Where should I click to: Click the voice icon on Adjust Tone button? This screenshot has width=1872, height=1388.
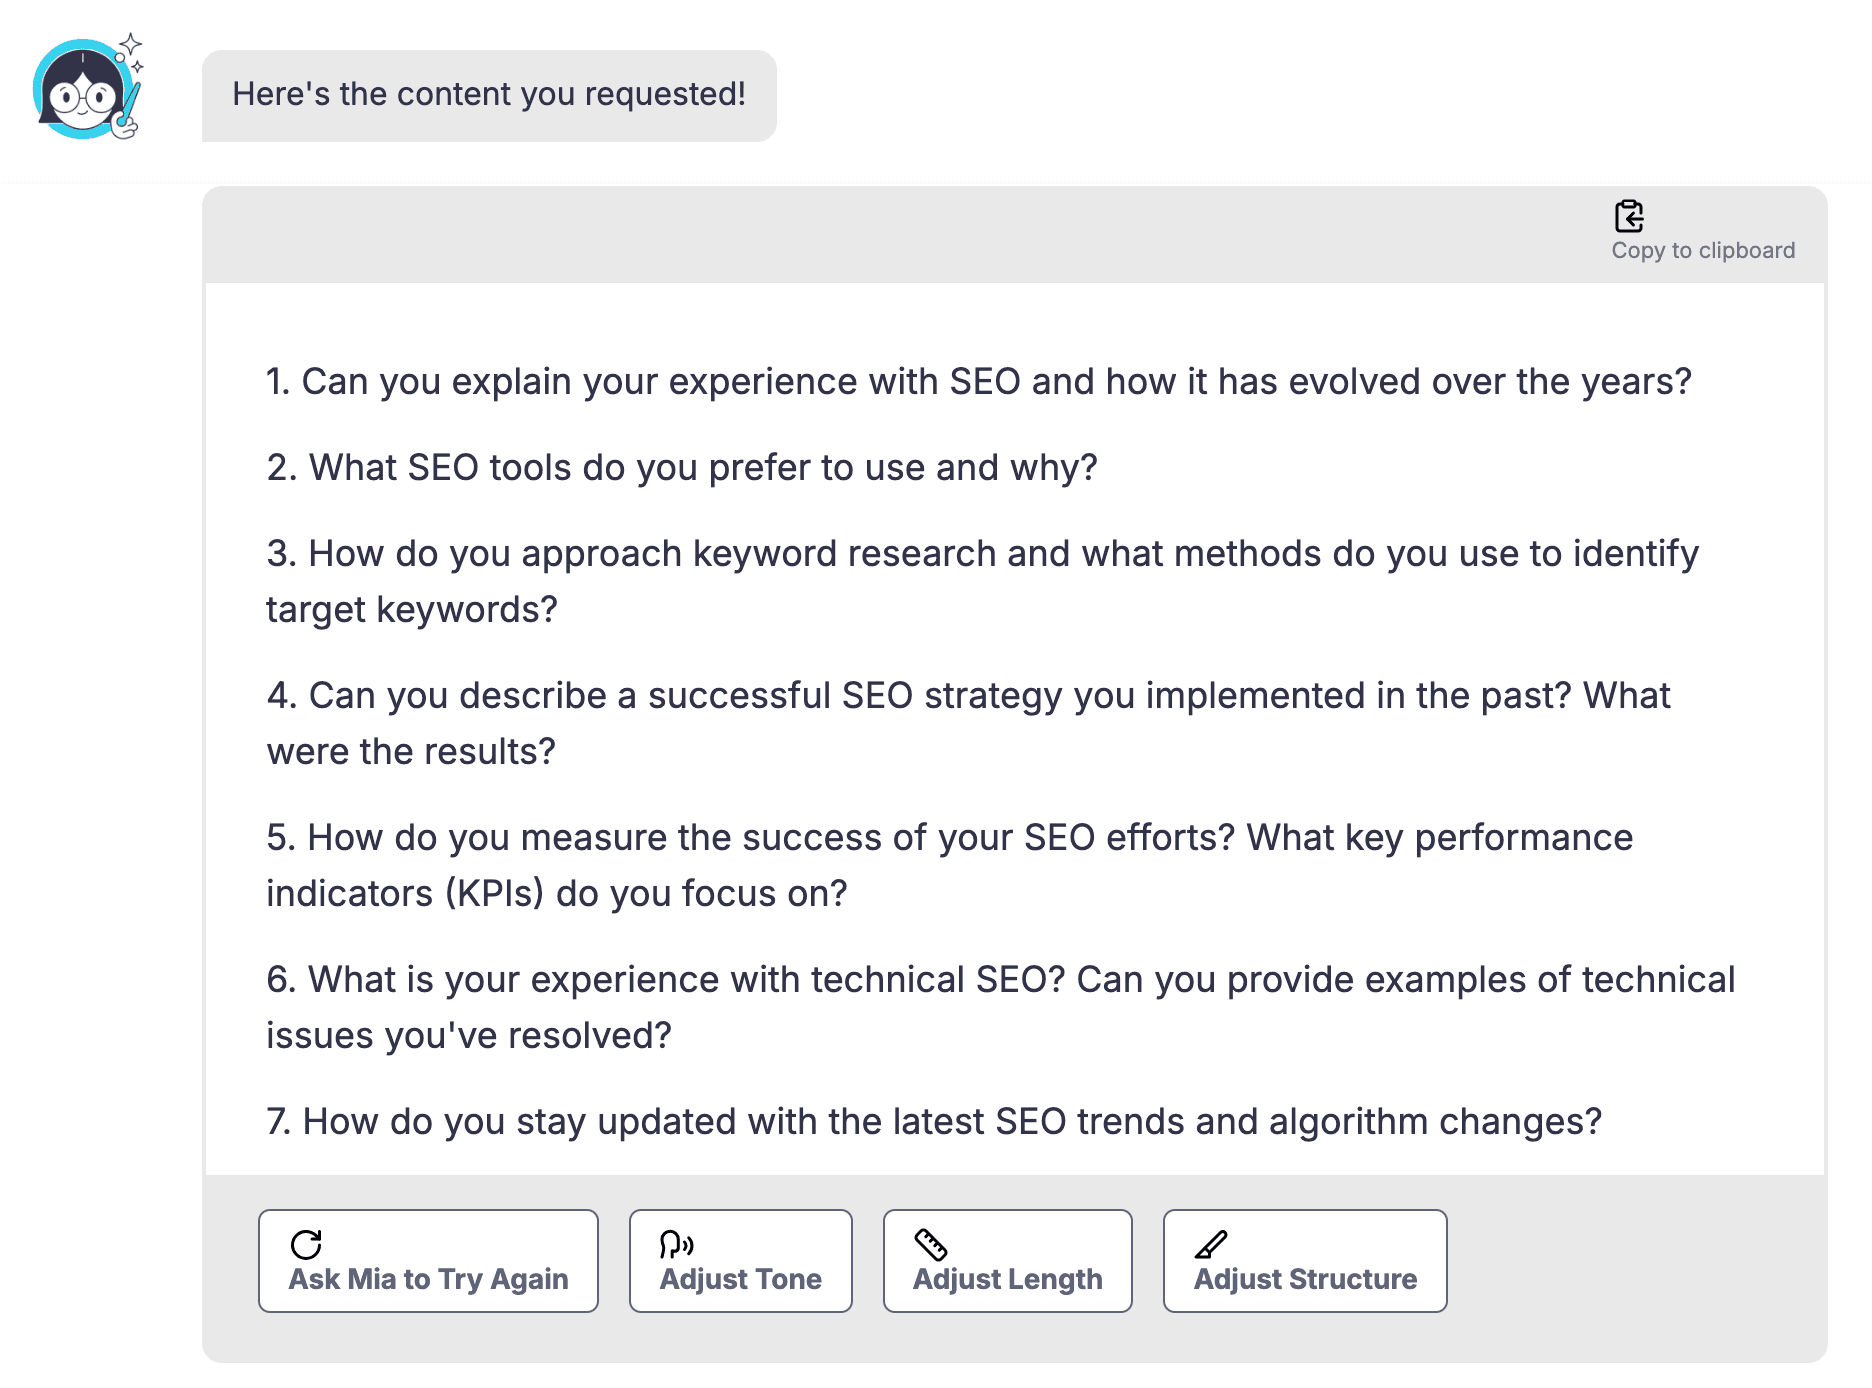pos(676,1244)
